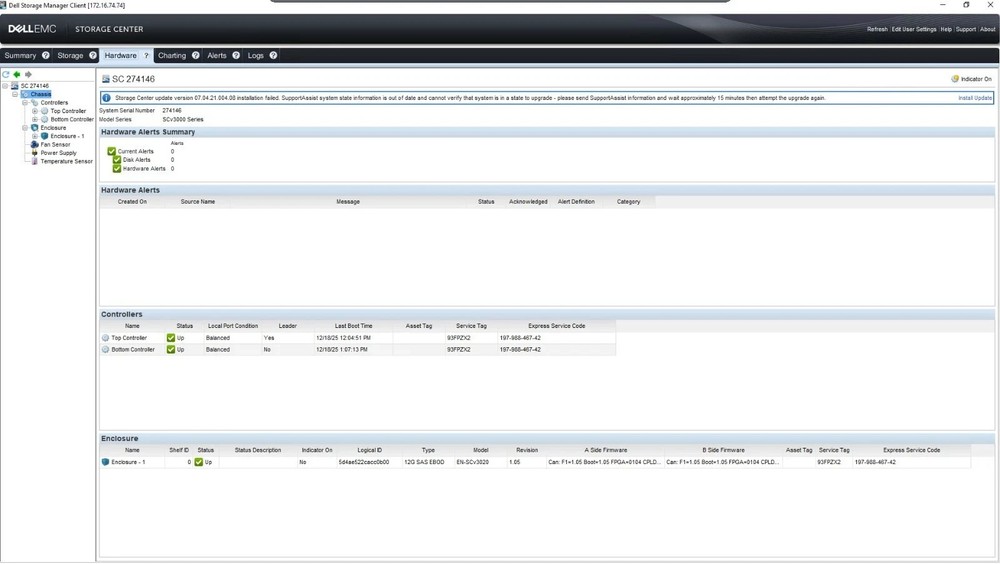Click the Power Supply plug icon in tree
Screen dimensions: 1000x564
34,152
